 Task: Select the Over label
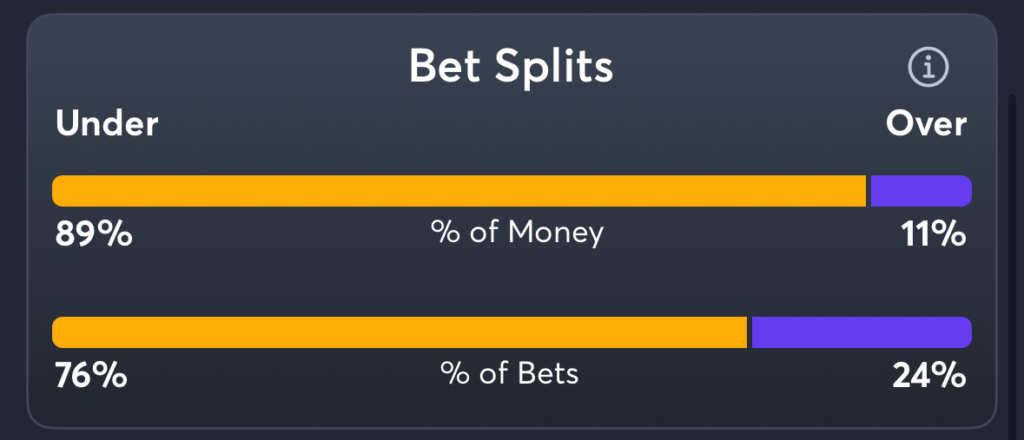point(926,123)
